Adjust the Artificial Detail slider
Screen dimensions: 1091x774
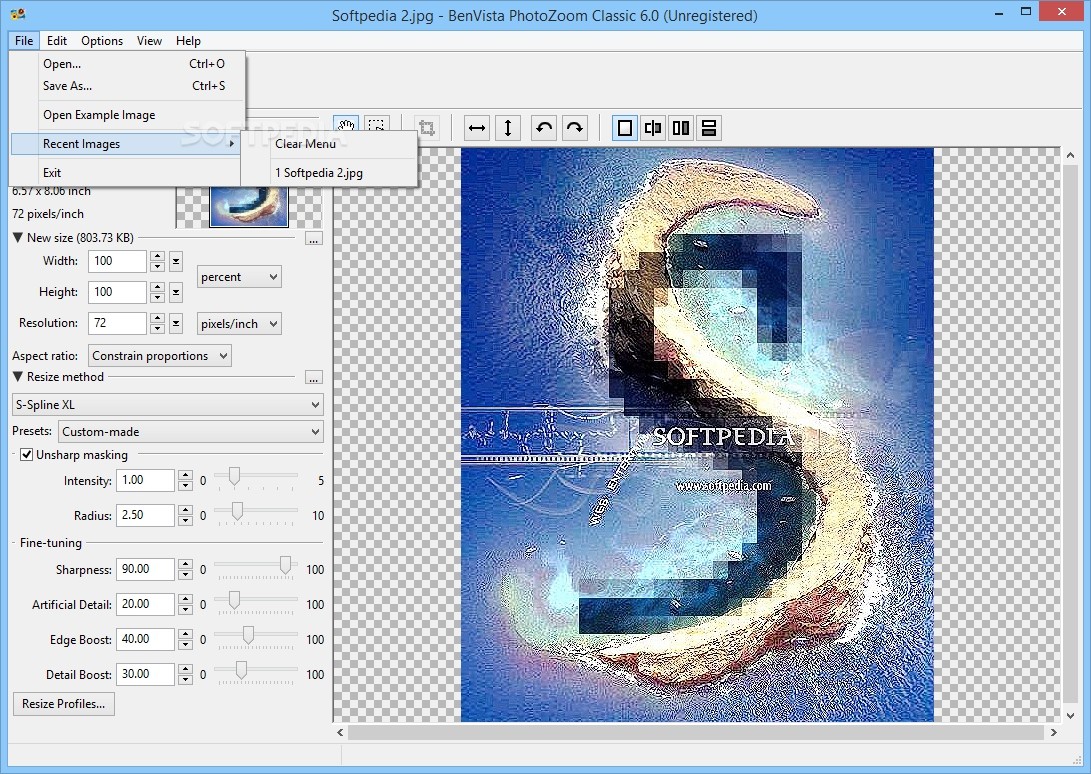[234, 601]
